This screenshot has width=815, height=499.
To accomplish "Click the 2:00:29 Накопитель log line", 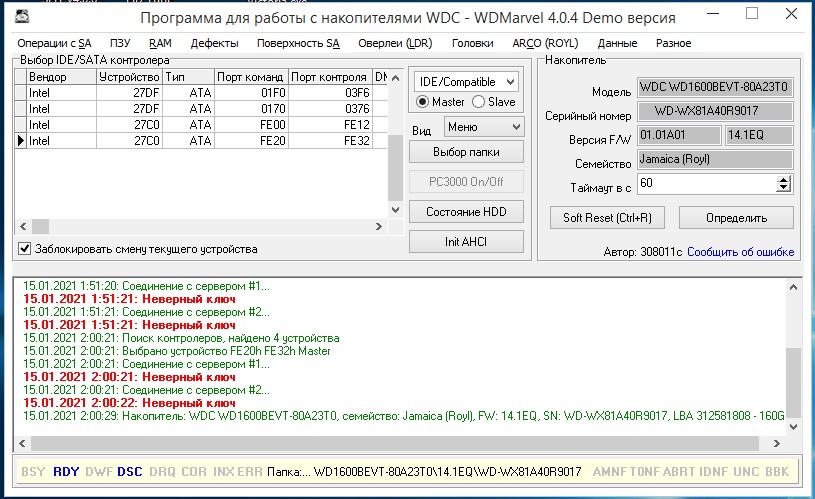I will (403, 416).
